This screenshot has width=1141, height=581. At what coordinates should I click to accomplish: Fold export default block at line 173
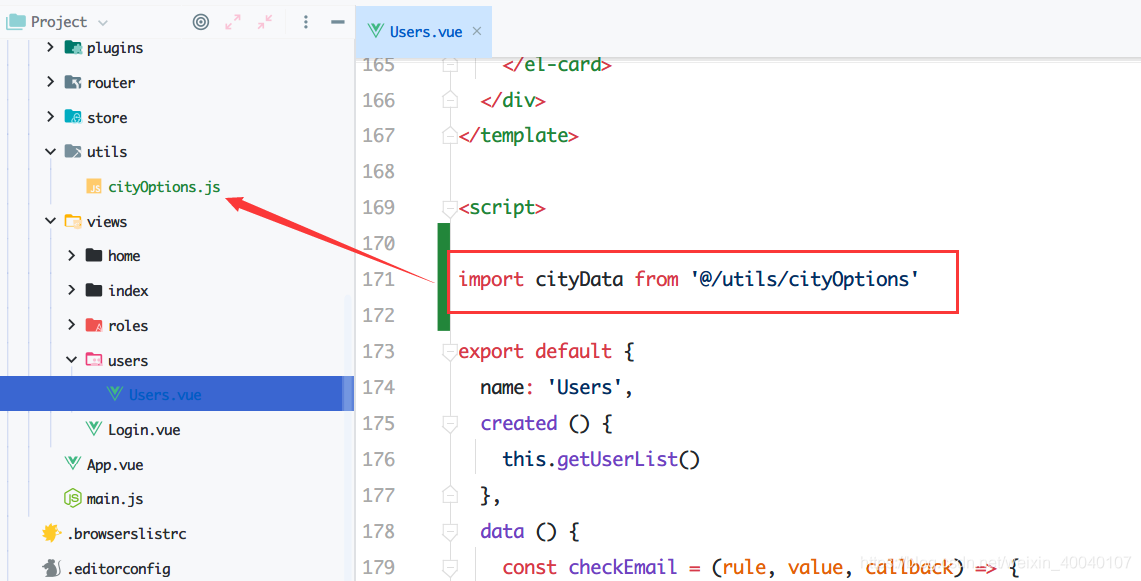(x=450, y=352)
